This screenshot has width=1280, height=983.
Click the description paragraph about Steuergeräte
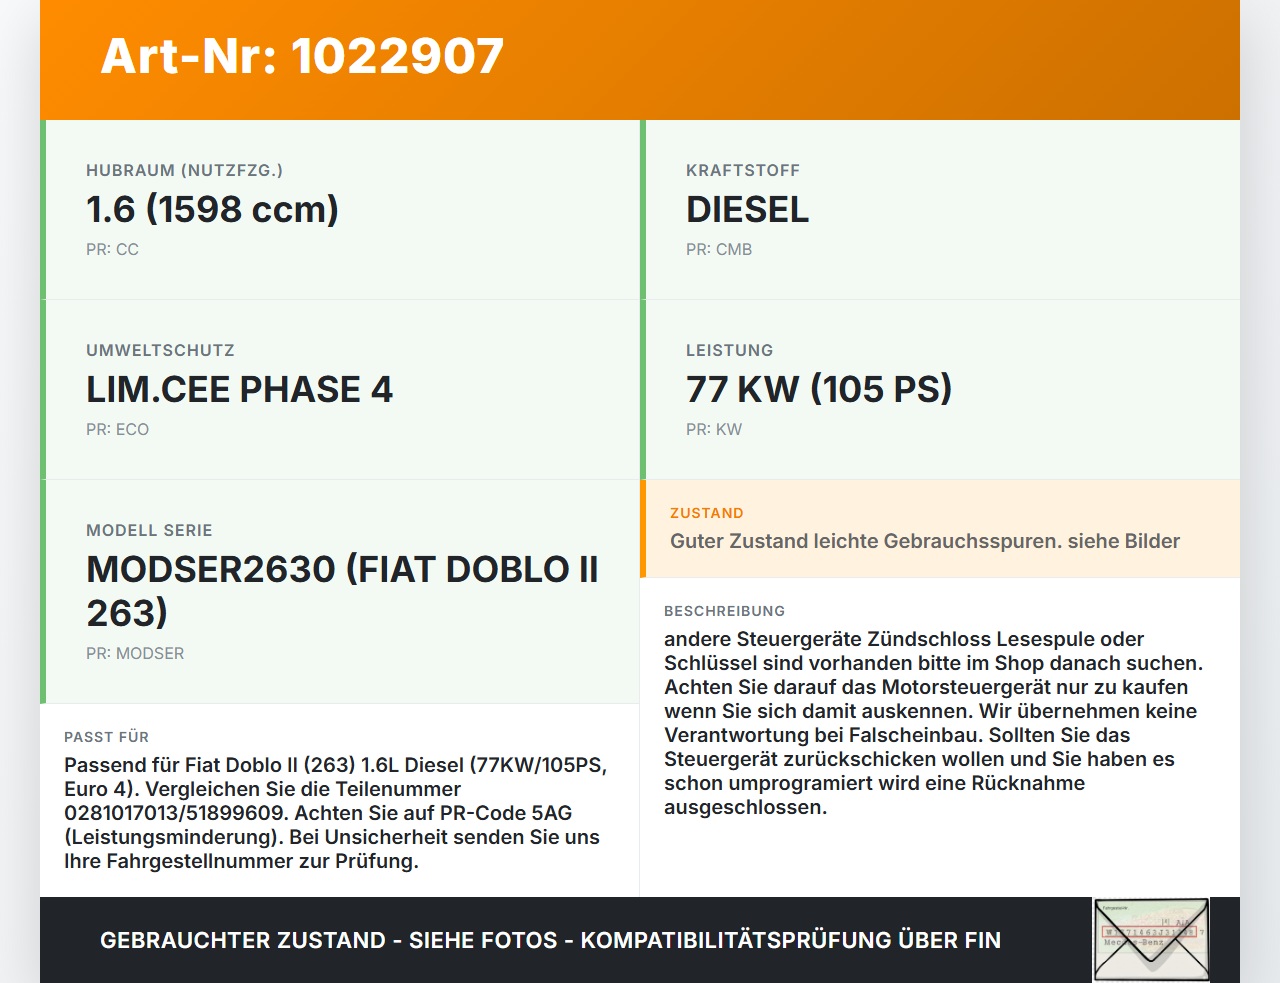pos(934,723)
